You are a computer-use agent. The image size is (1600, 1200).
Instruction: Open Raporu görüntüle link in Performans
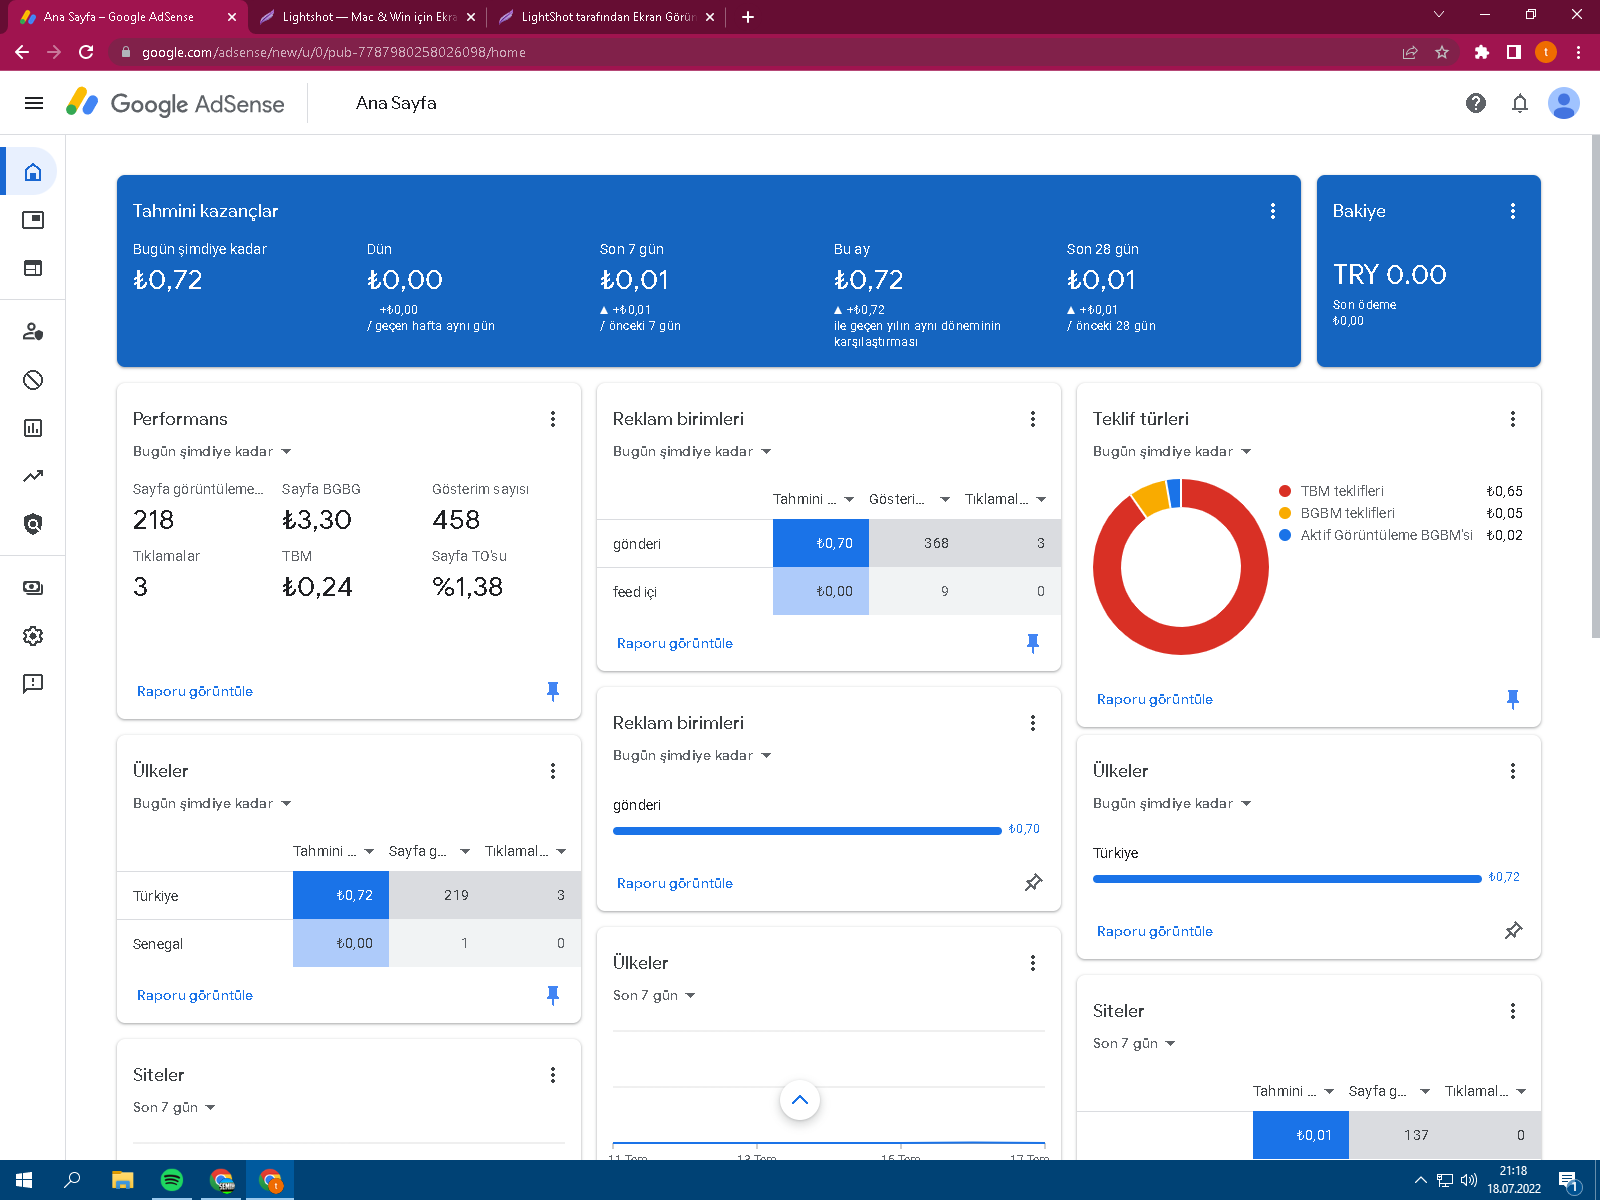[x=195, y=691]
